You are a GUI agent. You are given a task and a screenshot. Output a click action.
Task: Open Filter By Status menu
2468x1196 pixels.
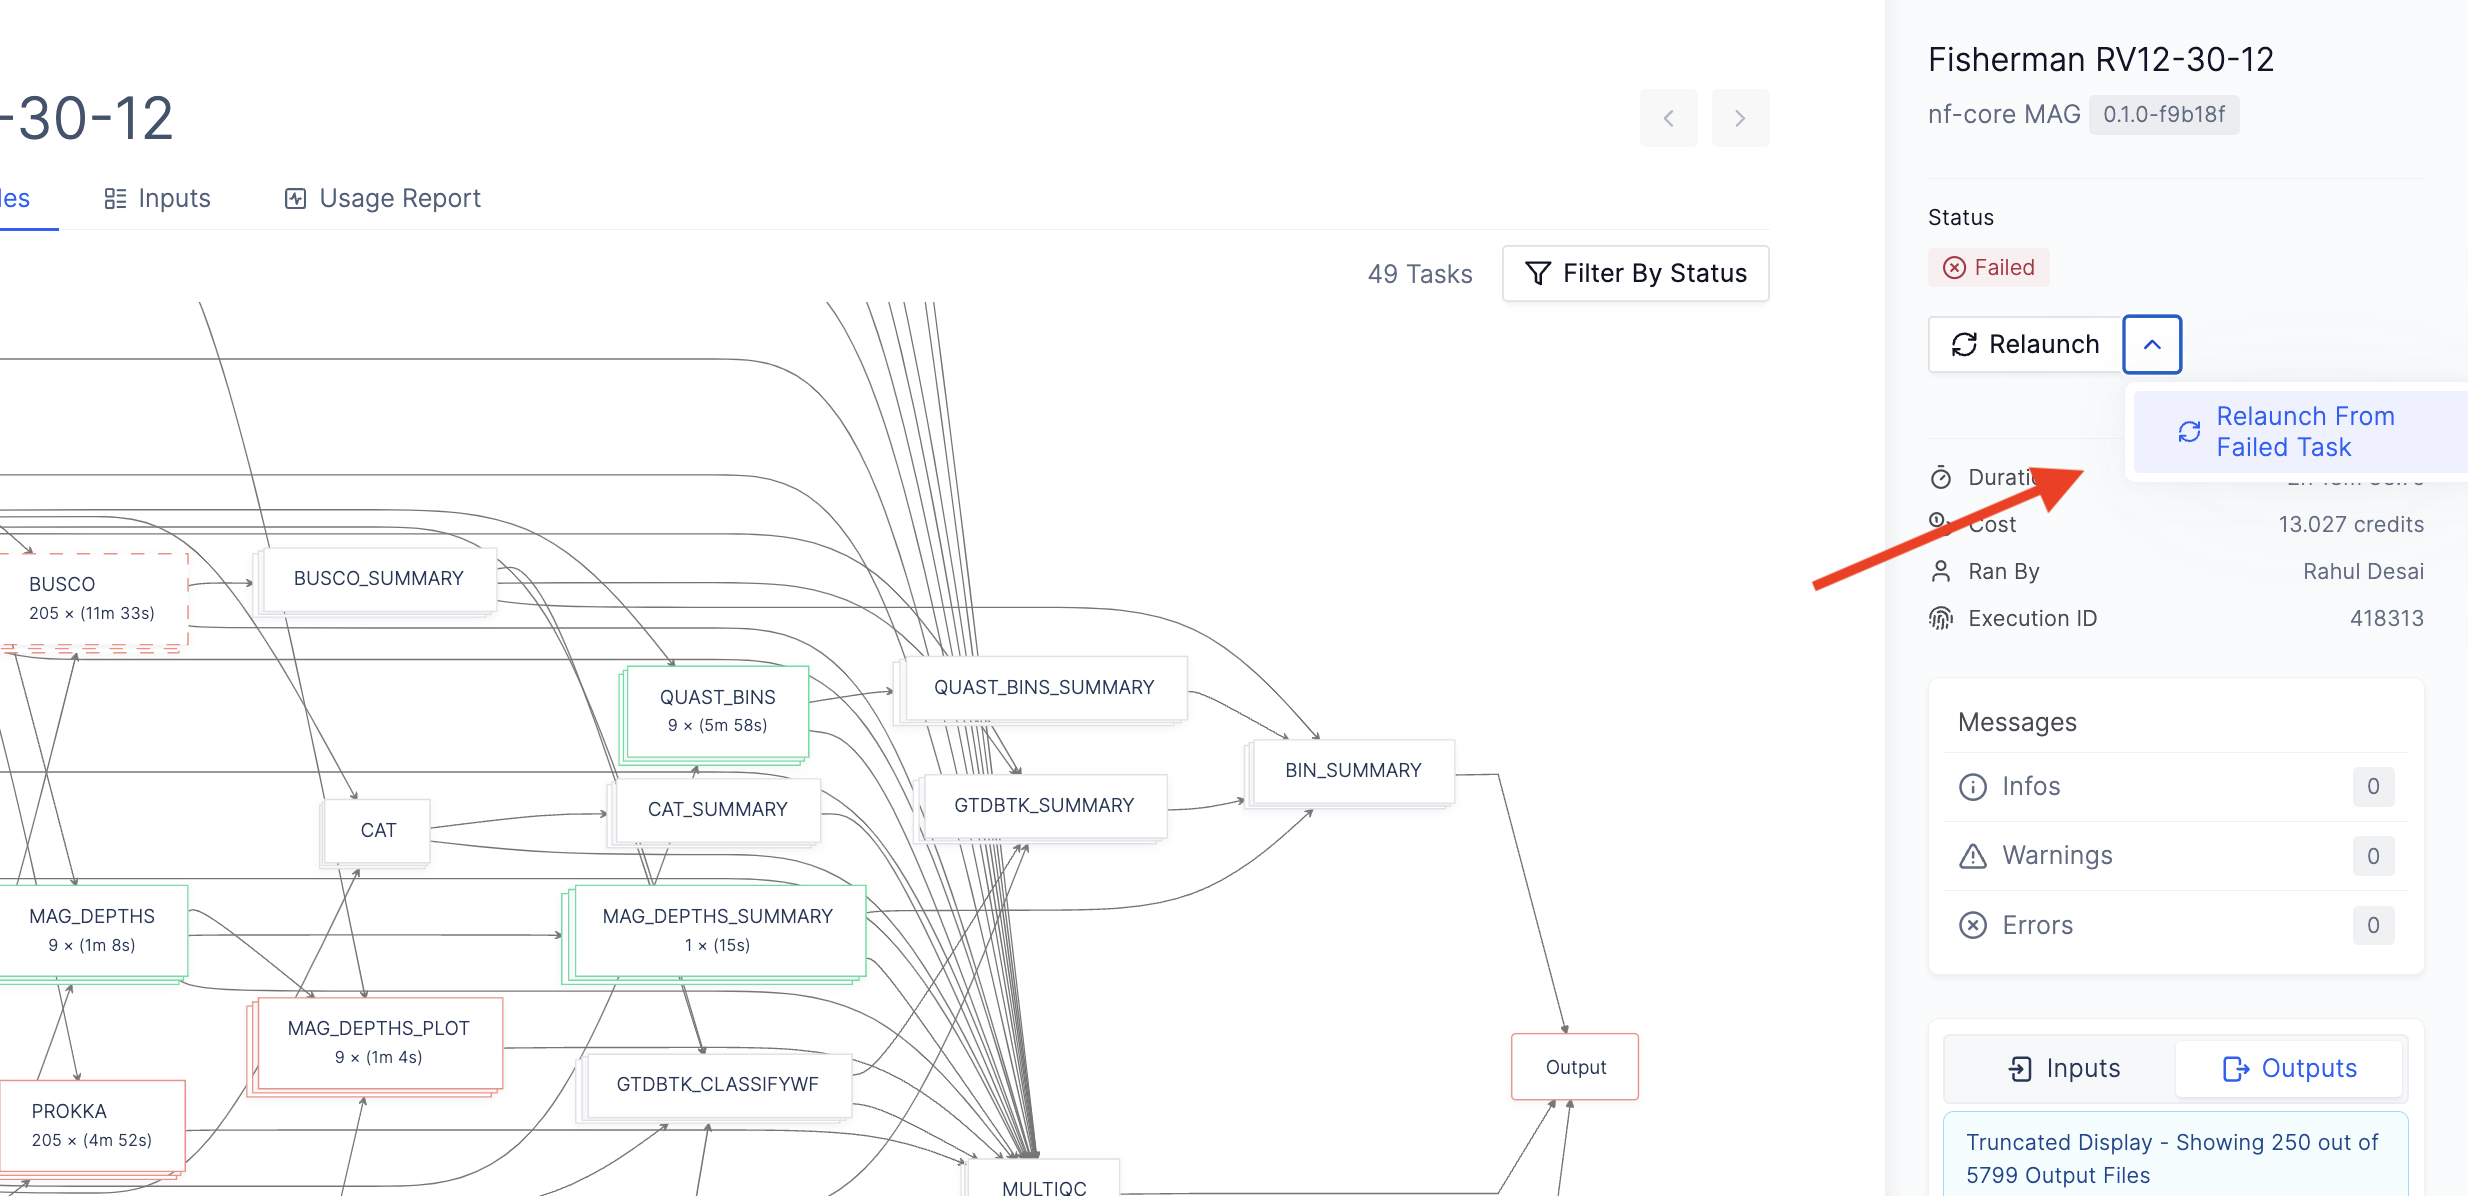pyautogui.click(x=1636, y=273)
